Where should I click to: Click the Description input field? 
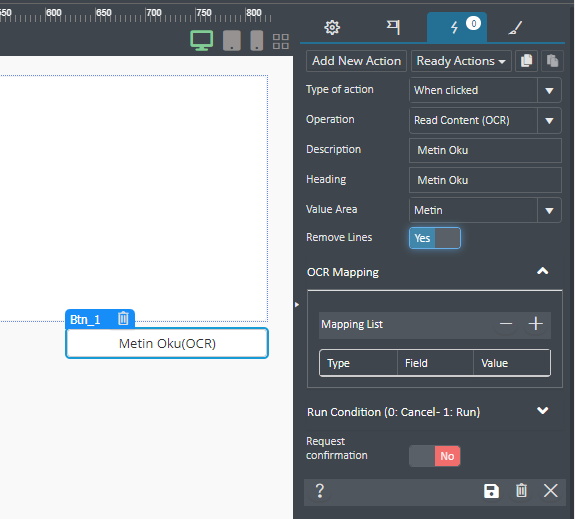tap(485, 150)
